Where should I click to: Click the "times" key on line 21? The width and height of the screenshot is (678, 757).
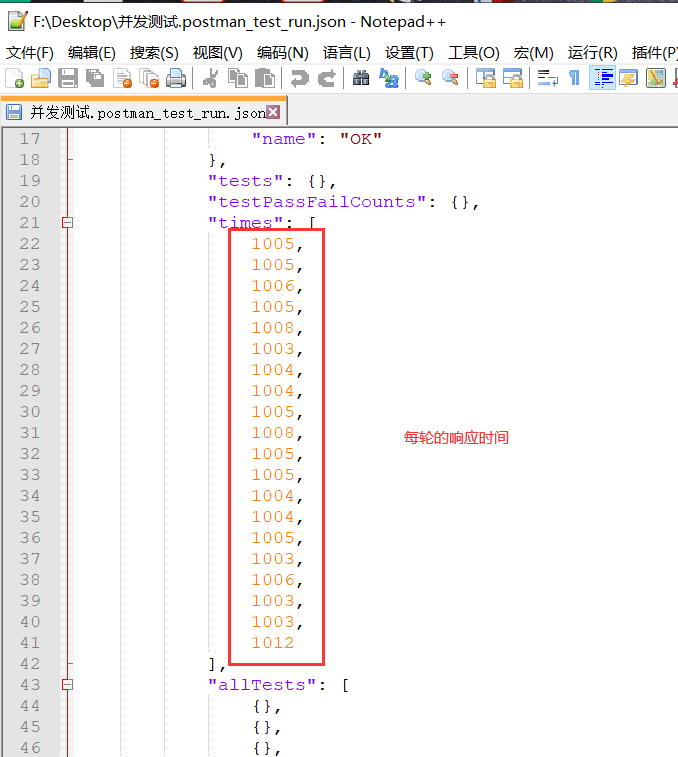click(x=245, y=223)
